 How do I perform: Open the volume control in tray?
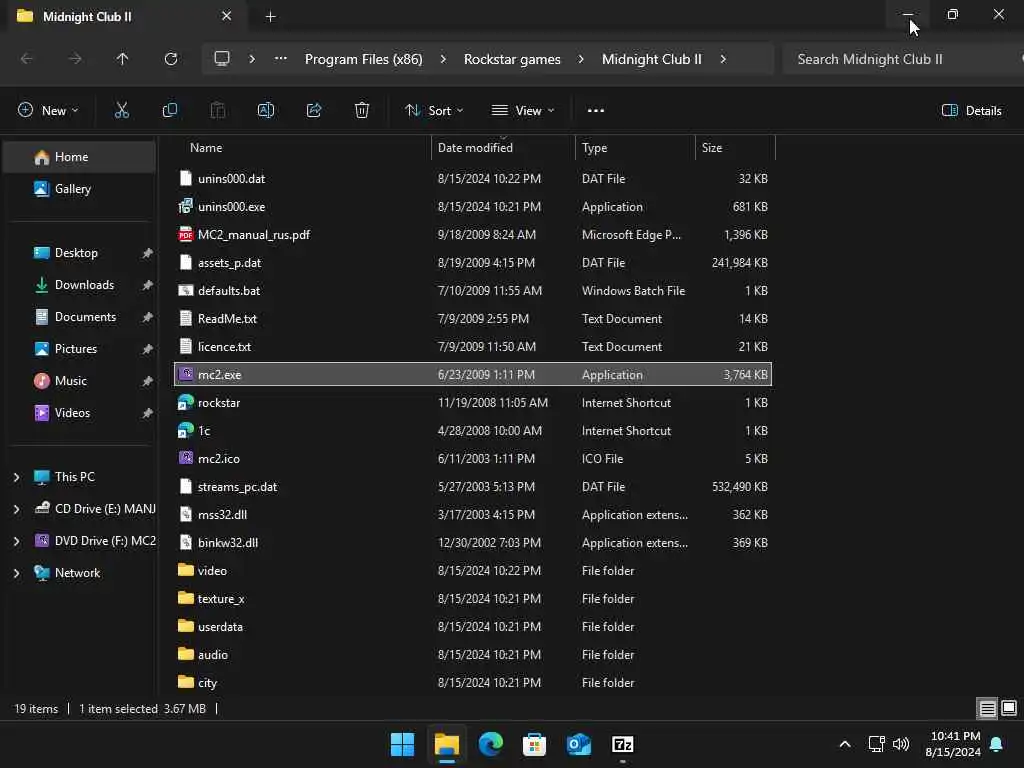click(901, 744)
